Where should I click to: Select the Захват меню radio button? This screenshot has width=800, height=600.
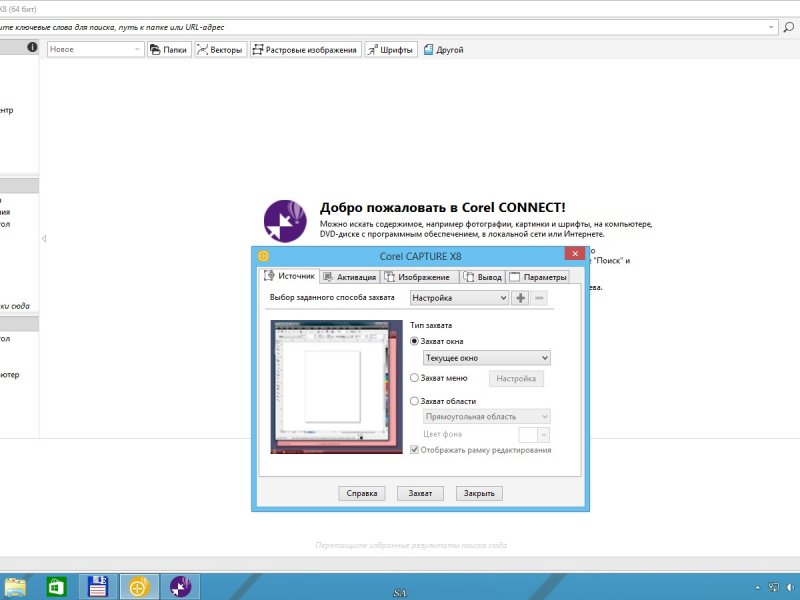click(415, 378)
